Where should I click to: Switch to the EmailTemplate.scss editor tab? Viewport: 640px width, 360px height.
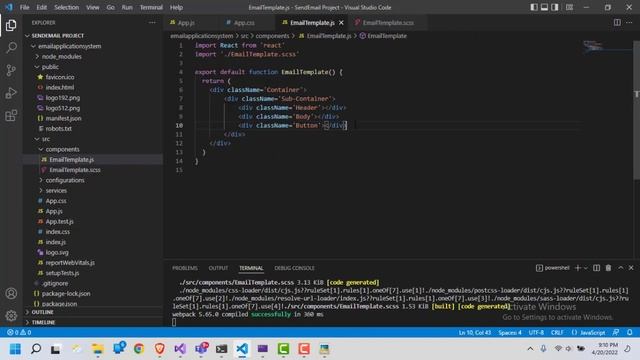(389, 23)
